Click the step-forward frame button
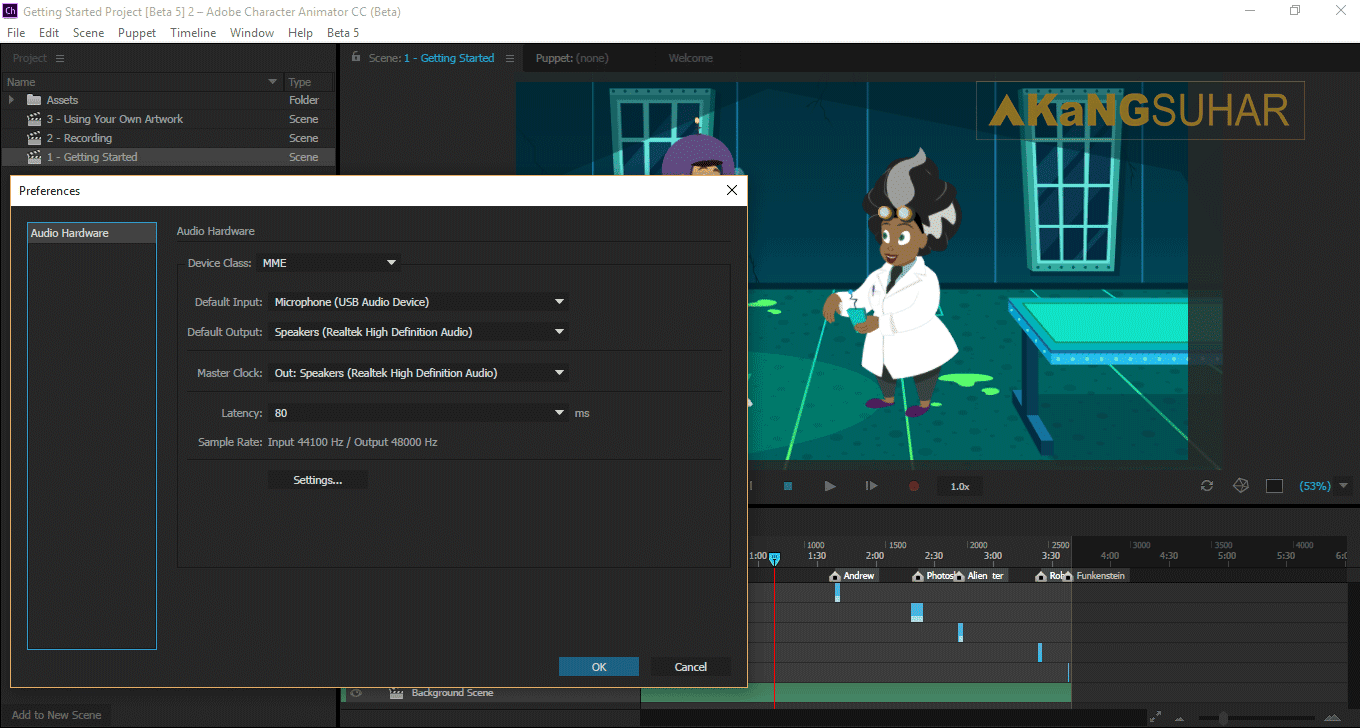 point(871,486)
